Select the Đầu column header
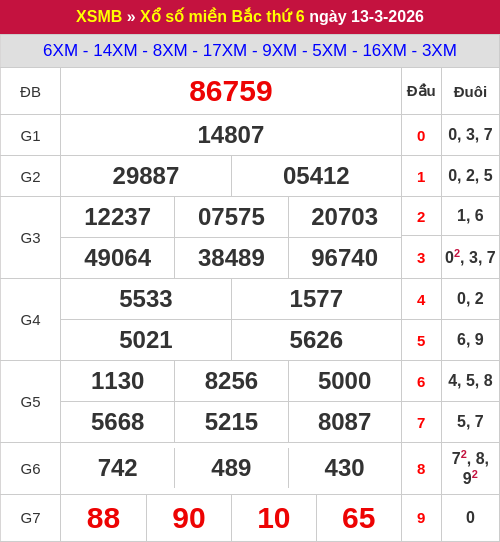Image resolution: width=500 pixels, height=542 pixels. (x=421, y=91)
